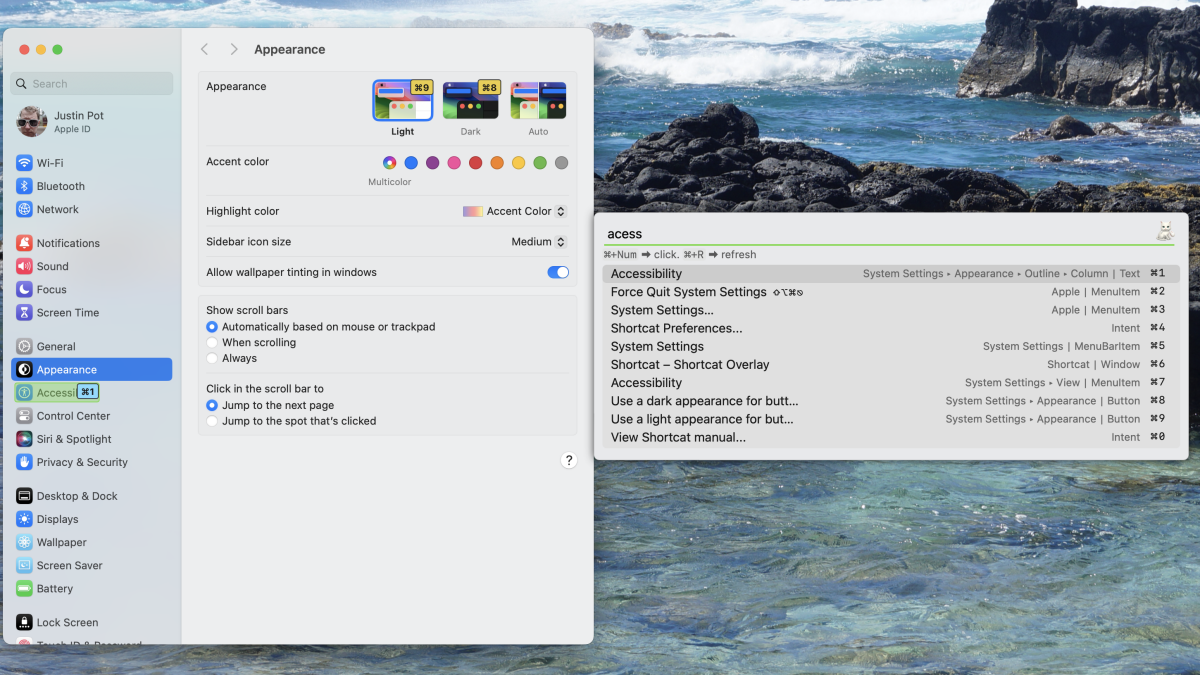Select System Settings MenuBarItem result
The width and height of the screenshot is (1200, 675).
coord(891,346)
